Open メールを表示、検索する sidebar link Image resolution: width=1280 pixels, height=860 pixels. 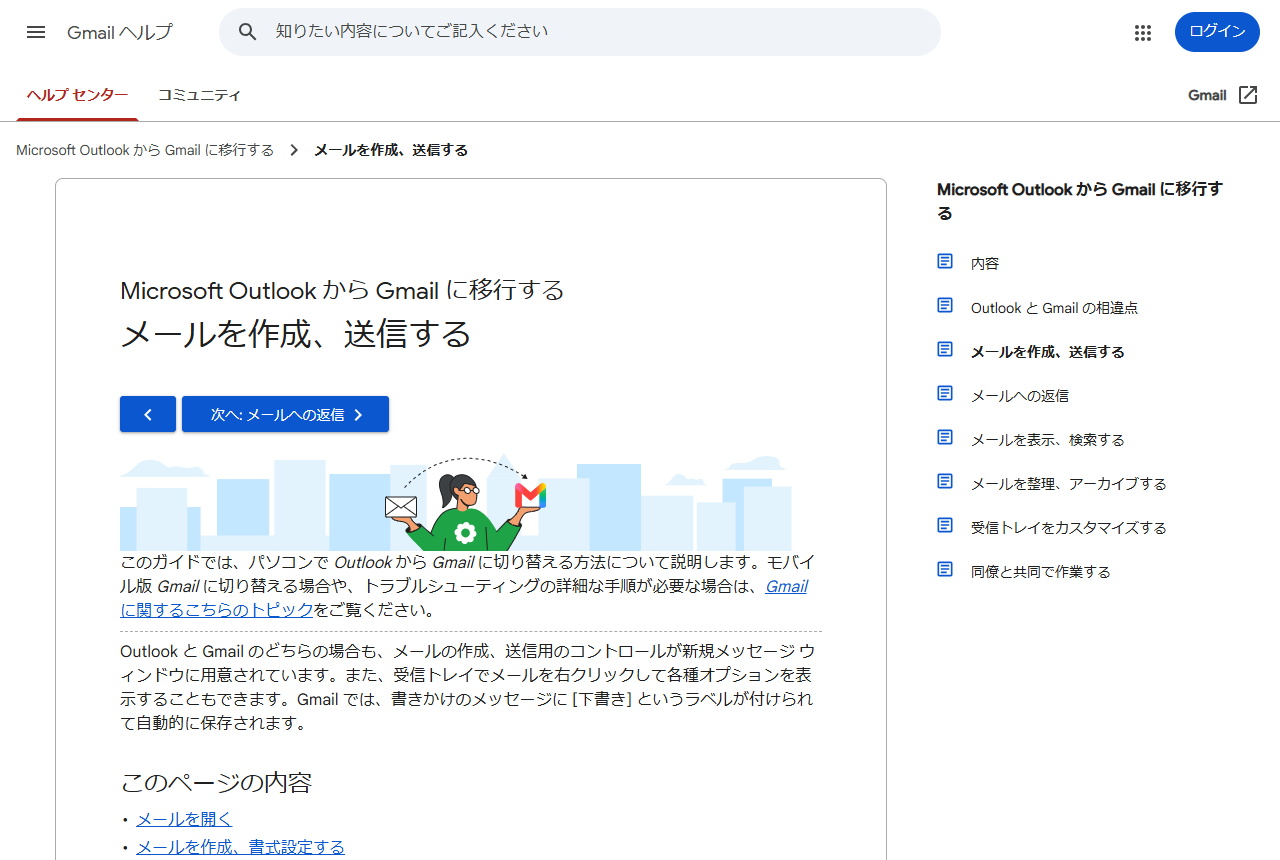coord(1048,440)
